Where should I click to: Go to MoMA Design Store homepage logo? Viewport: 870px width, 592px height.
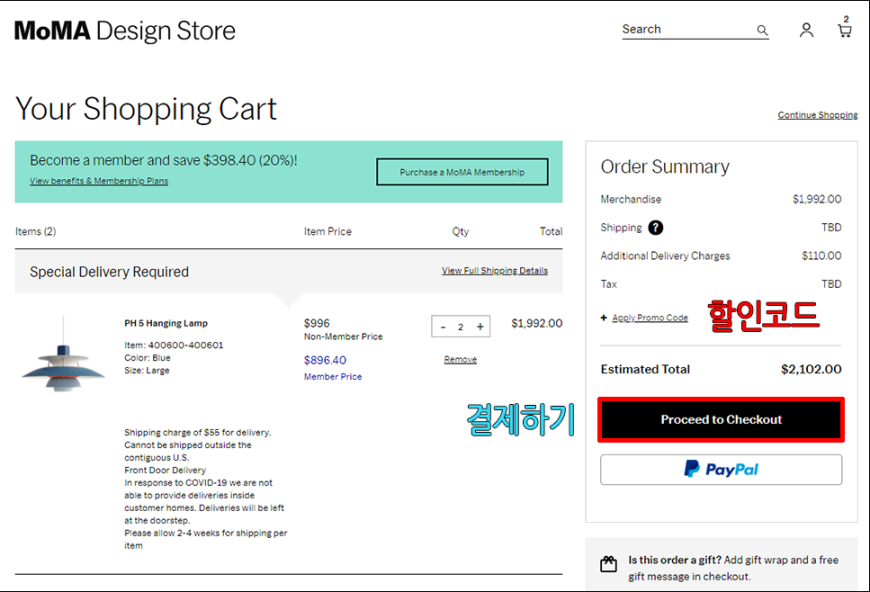[x=125, y=31]
